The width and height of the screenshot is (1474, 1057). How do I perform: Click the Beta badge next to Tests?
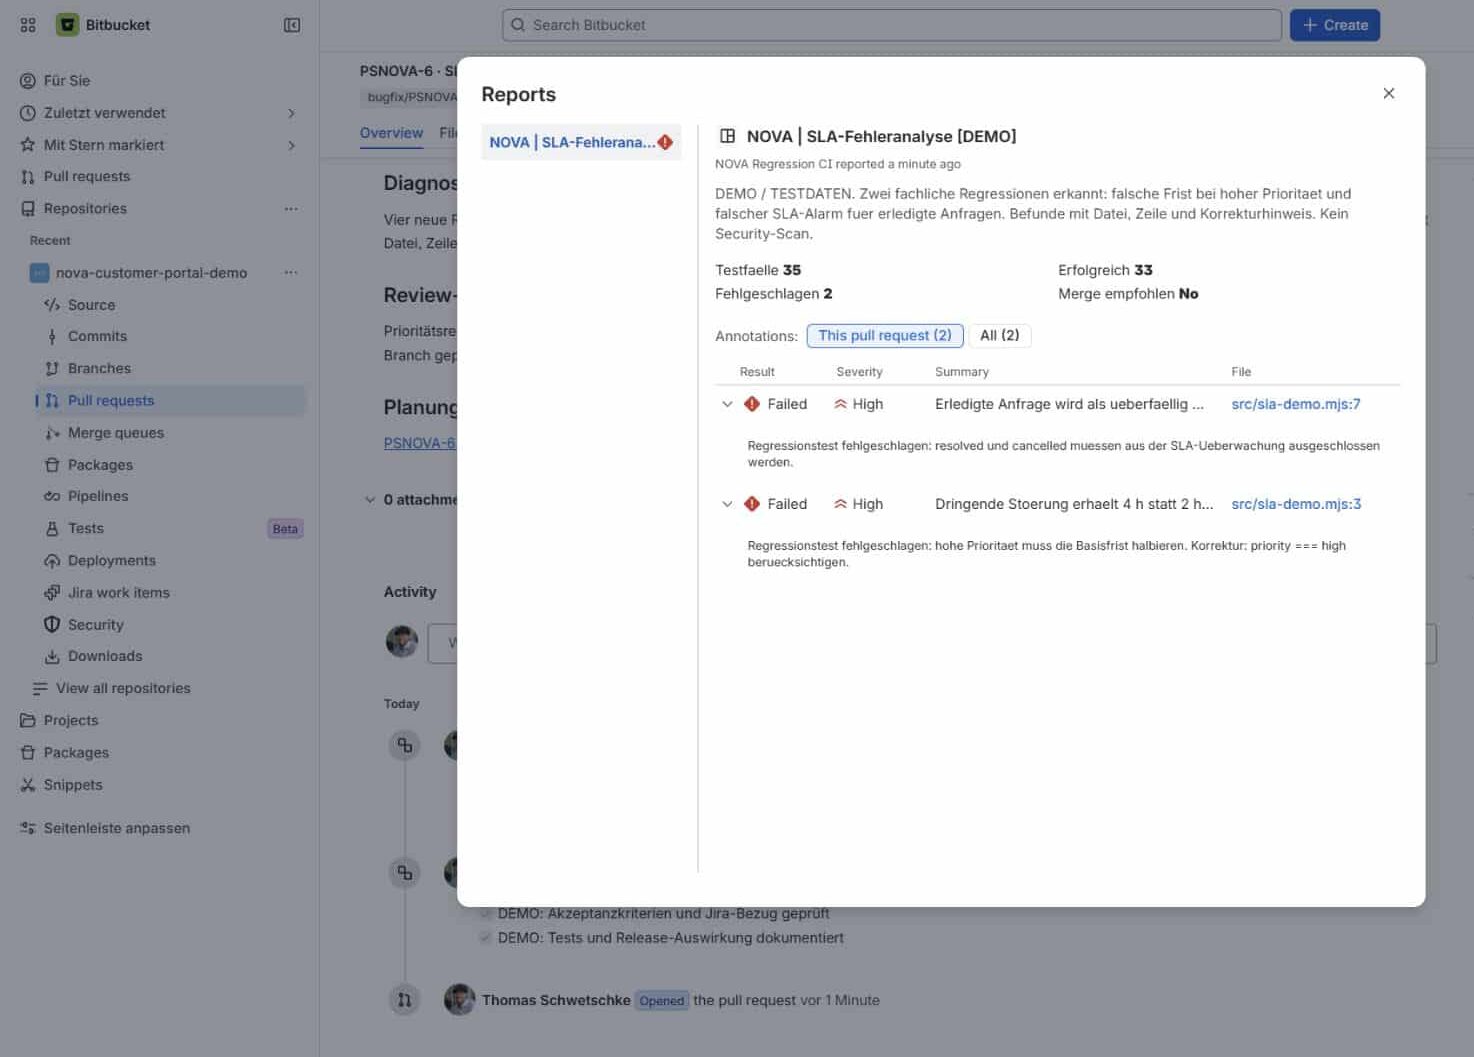click(x=285, y=529)
